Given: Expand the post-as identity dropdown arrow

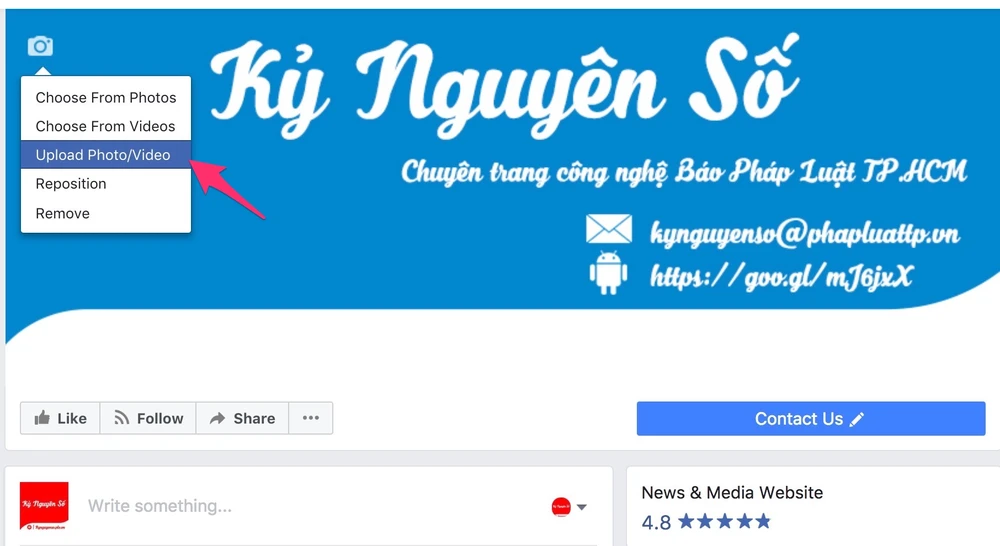Looking at the screenshot, I should point(582,507).
